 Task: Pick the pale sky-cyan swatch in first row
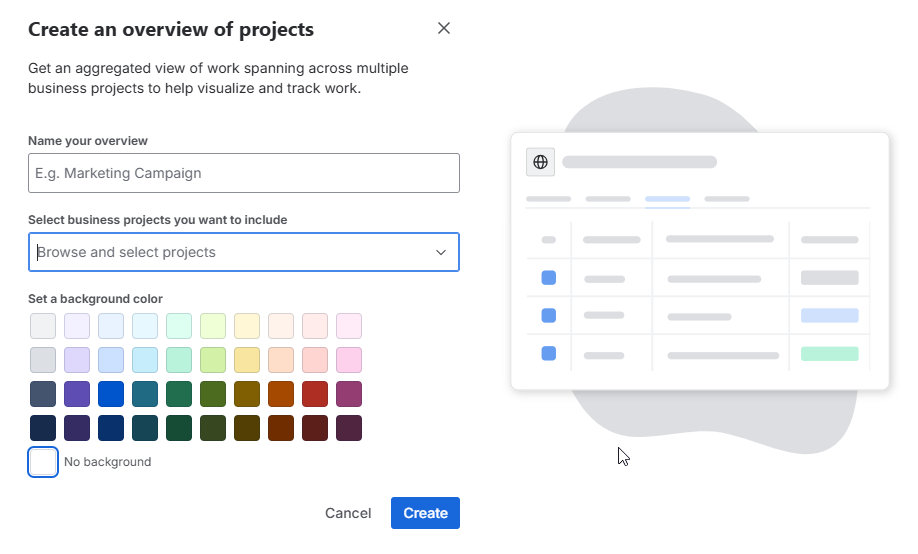pos(145,326)
